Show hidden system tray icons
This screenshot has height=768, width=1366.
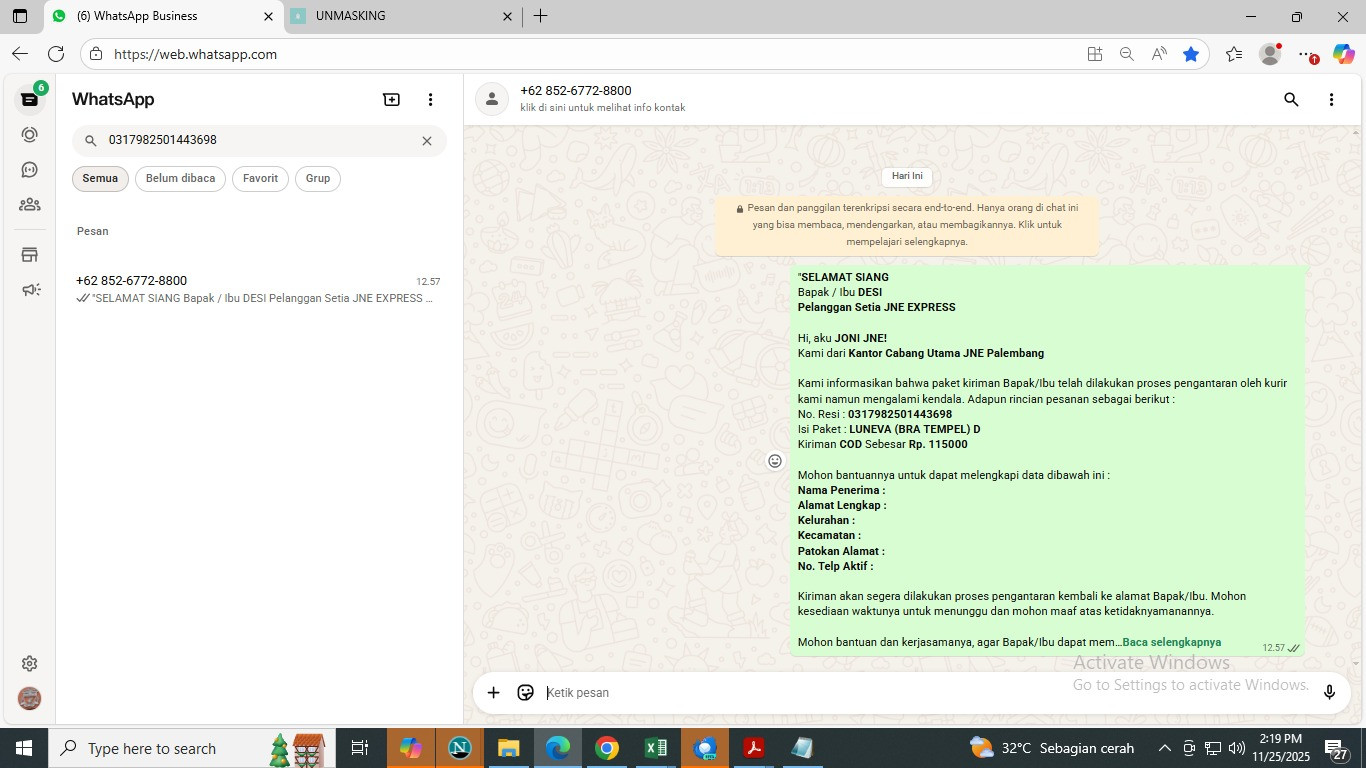[x=1165, y=748]
